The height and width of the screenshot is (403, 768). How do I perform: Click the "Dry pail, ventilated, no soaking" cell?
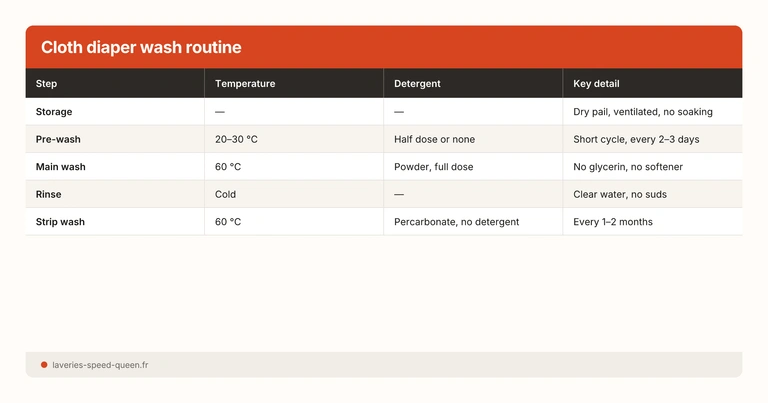[x=643, y=112]
